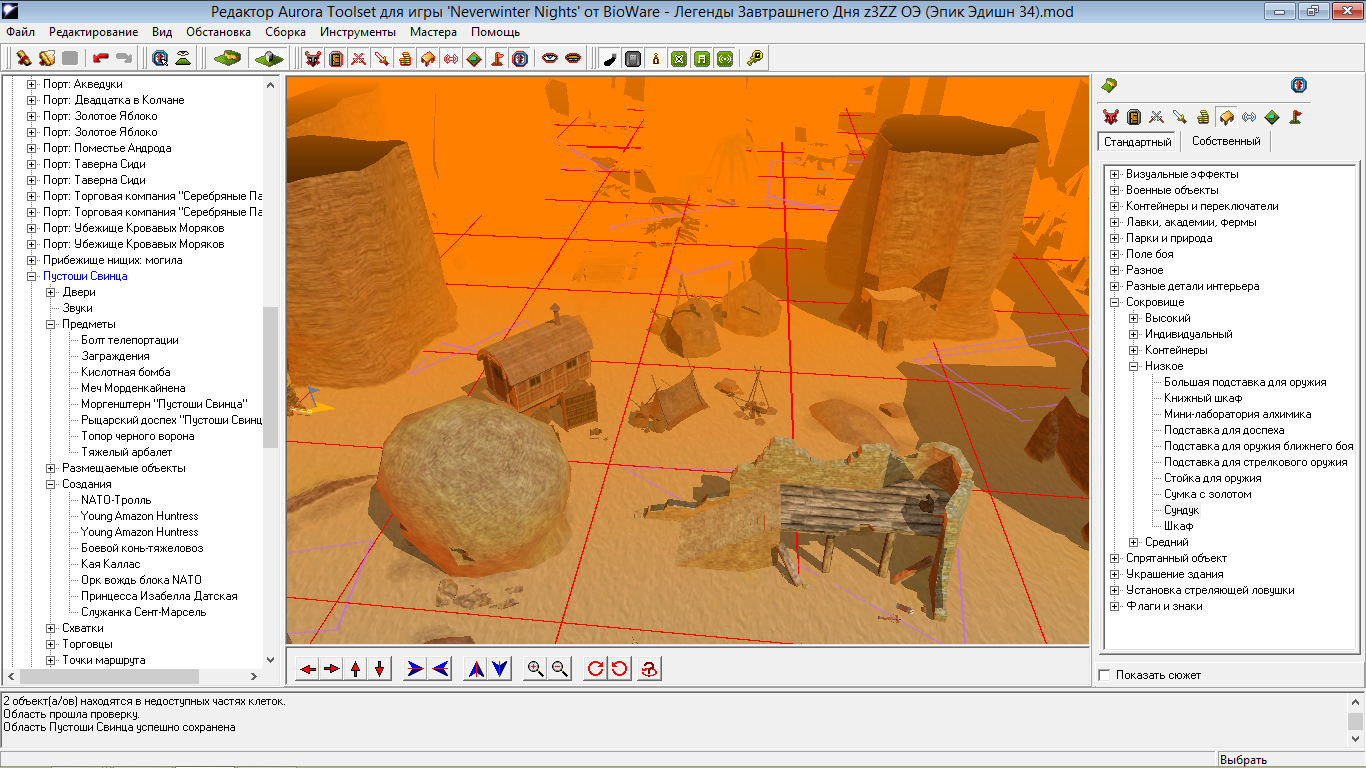Click the Zoom out magnifier below the viewport

[x=560, y=669]
